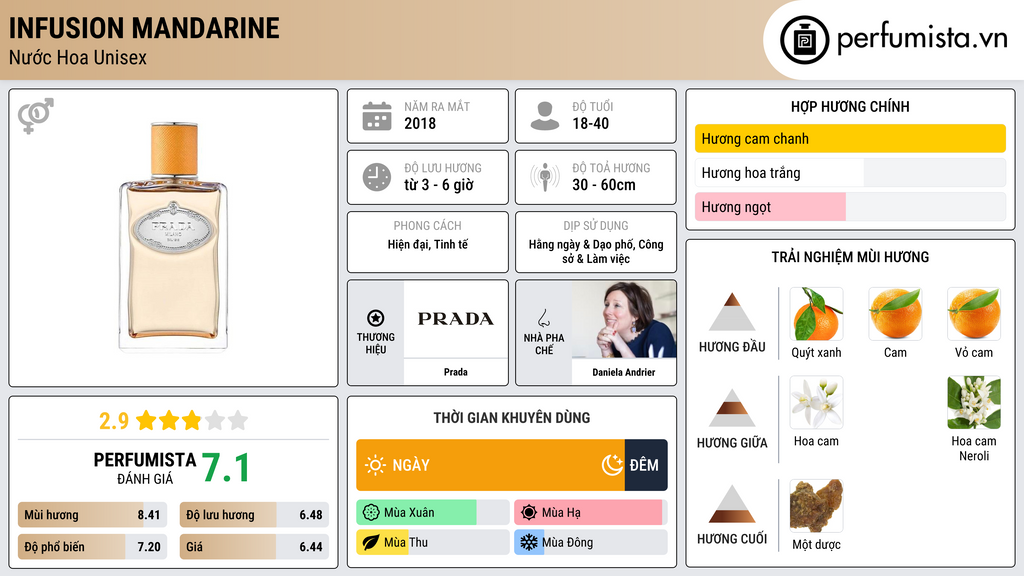Click the perfumista.vn perfume bottle logo icon
The height and width of the screenshot is (576, 1024).
pyautogui.click(x=804, y=40)
